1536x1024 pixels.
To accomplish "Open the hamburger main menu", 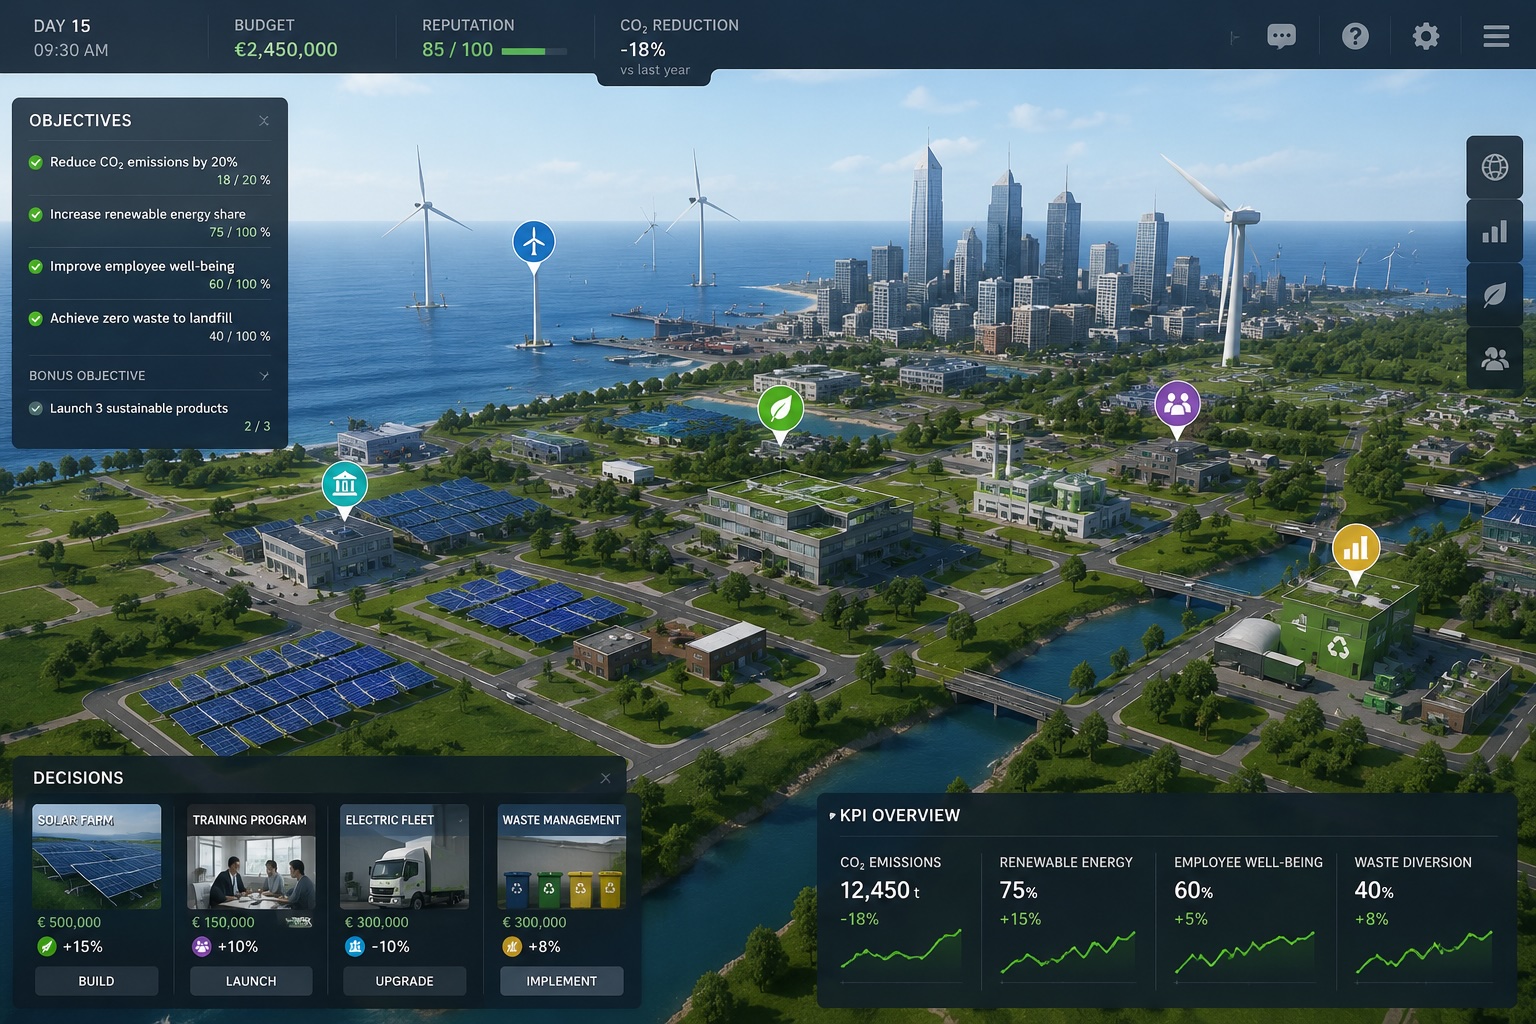I will point(1496,37).
